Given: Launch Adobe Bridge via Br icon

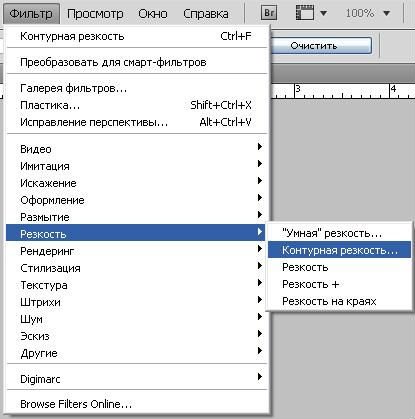Looking at the screenshot, I should [x=269, y=13].
